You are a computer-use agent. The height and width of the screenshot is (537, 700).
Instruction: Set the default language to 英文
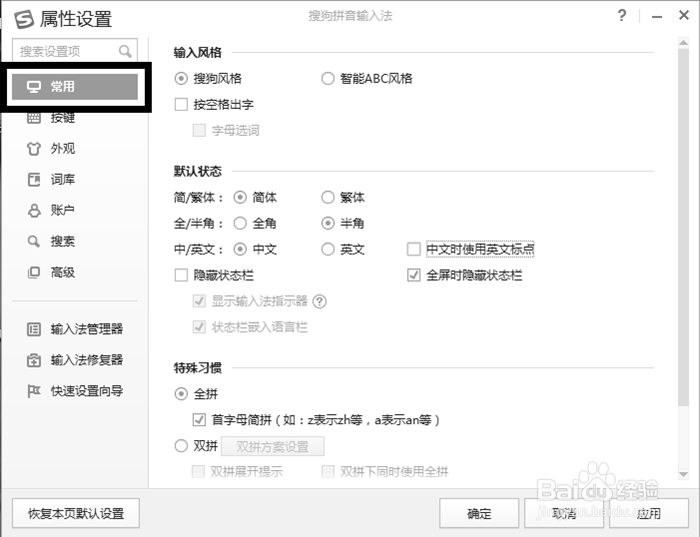tap(328, 249)
